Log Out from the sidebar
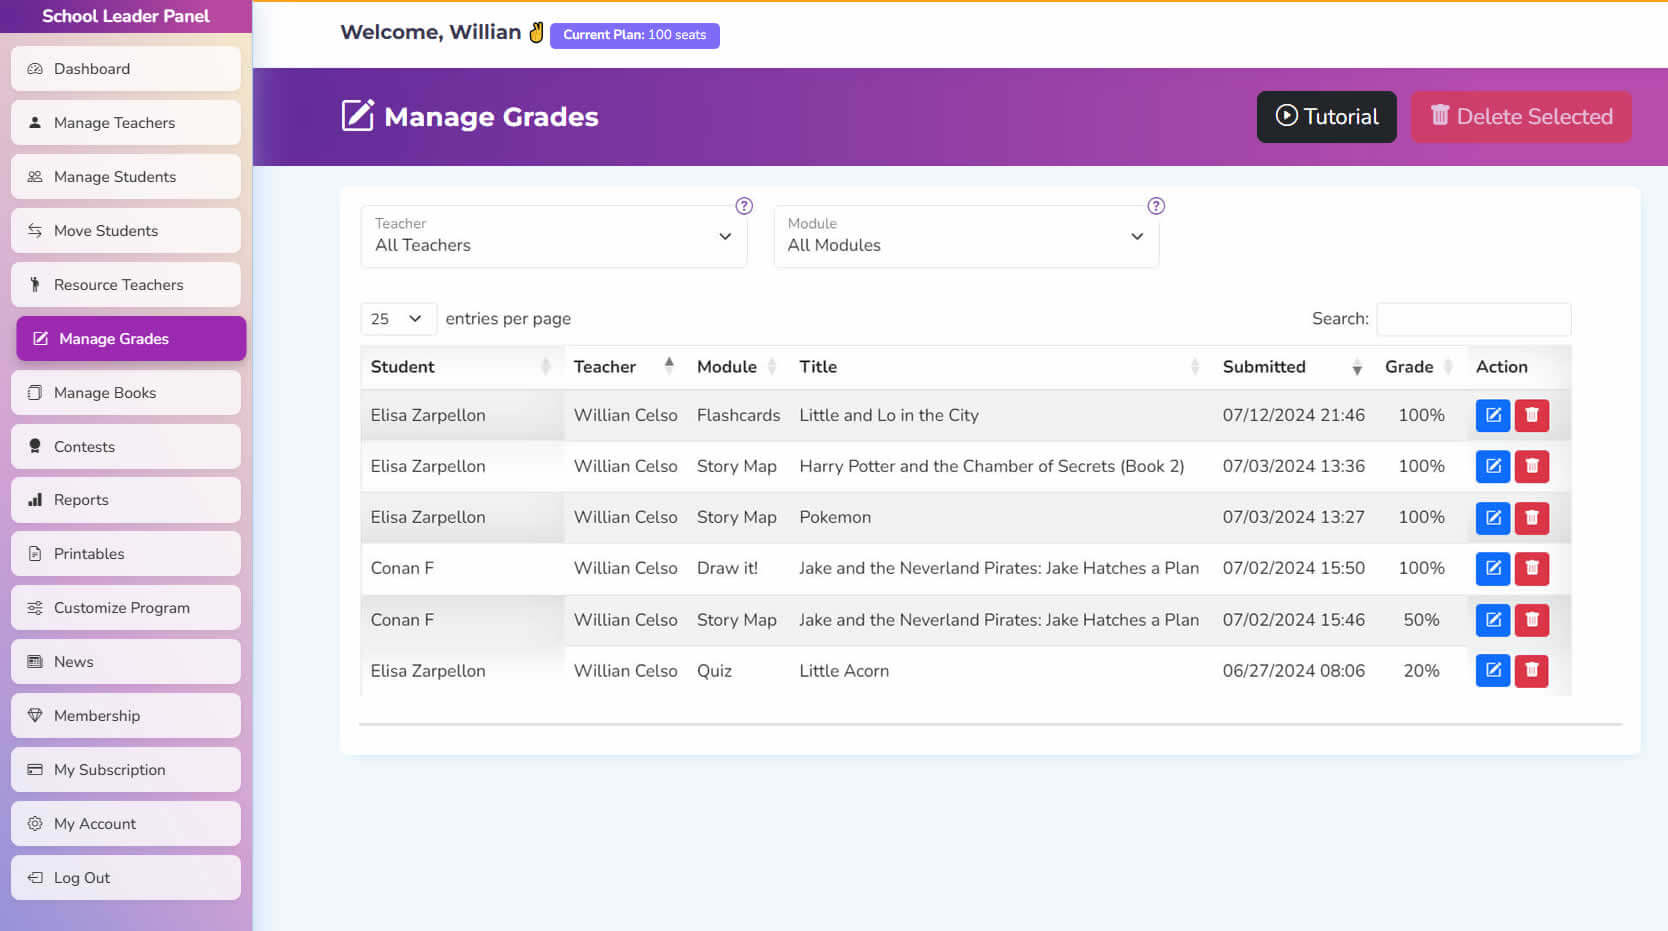This screenshot has width=1668, height=931. pos(126,878)
